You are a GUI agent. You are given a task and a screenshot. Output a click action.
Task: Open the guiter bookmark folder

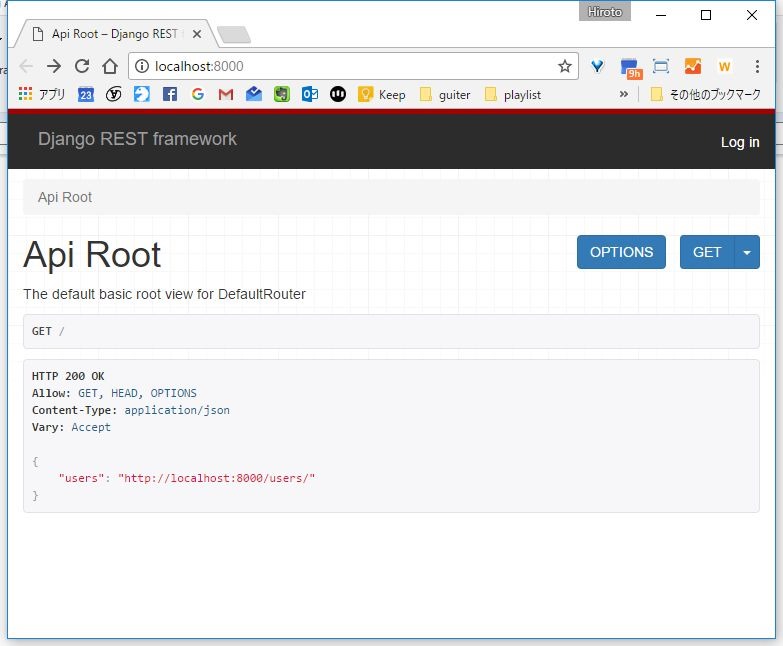(444, 94)
